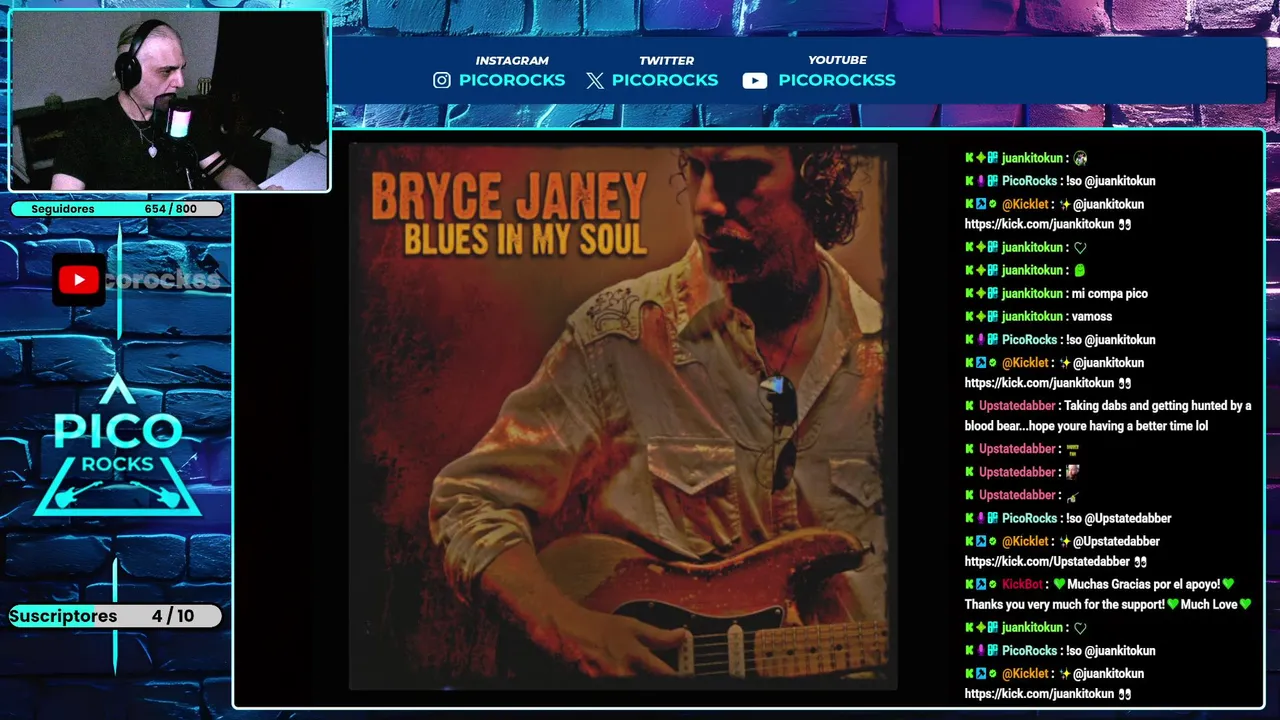Click the eyes emoji after kick.com/Upstatedabber
The image size is (1280, 720).
tap(1140, 562)
